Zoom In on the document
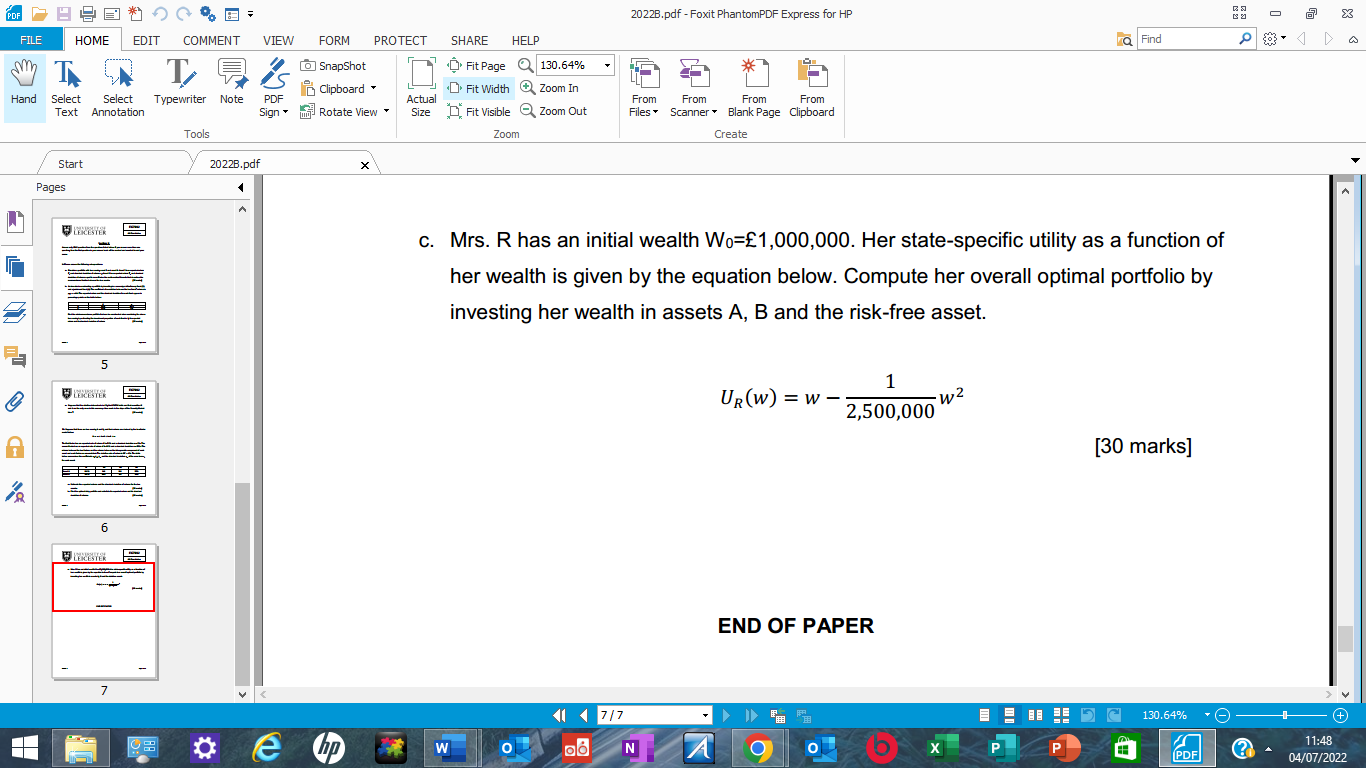The width and height of the screenshot is (1366, 768). (x=550, y=88)
